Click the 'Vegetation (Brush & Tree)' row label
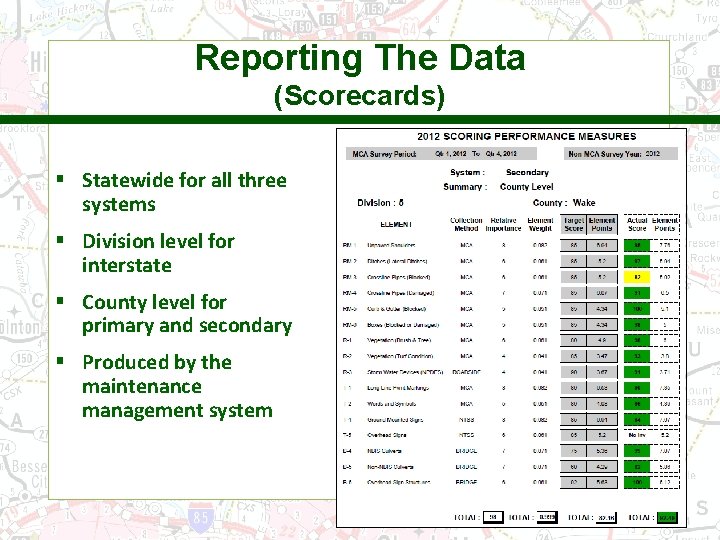 point(399,340)
